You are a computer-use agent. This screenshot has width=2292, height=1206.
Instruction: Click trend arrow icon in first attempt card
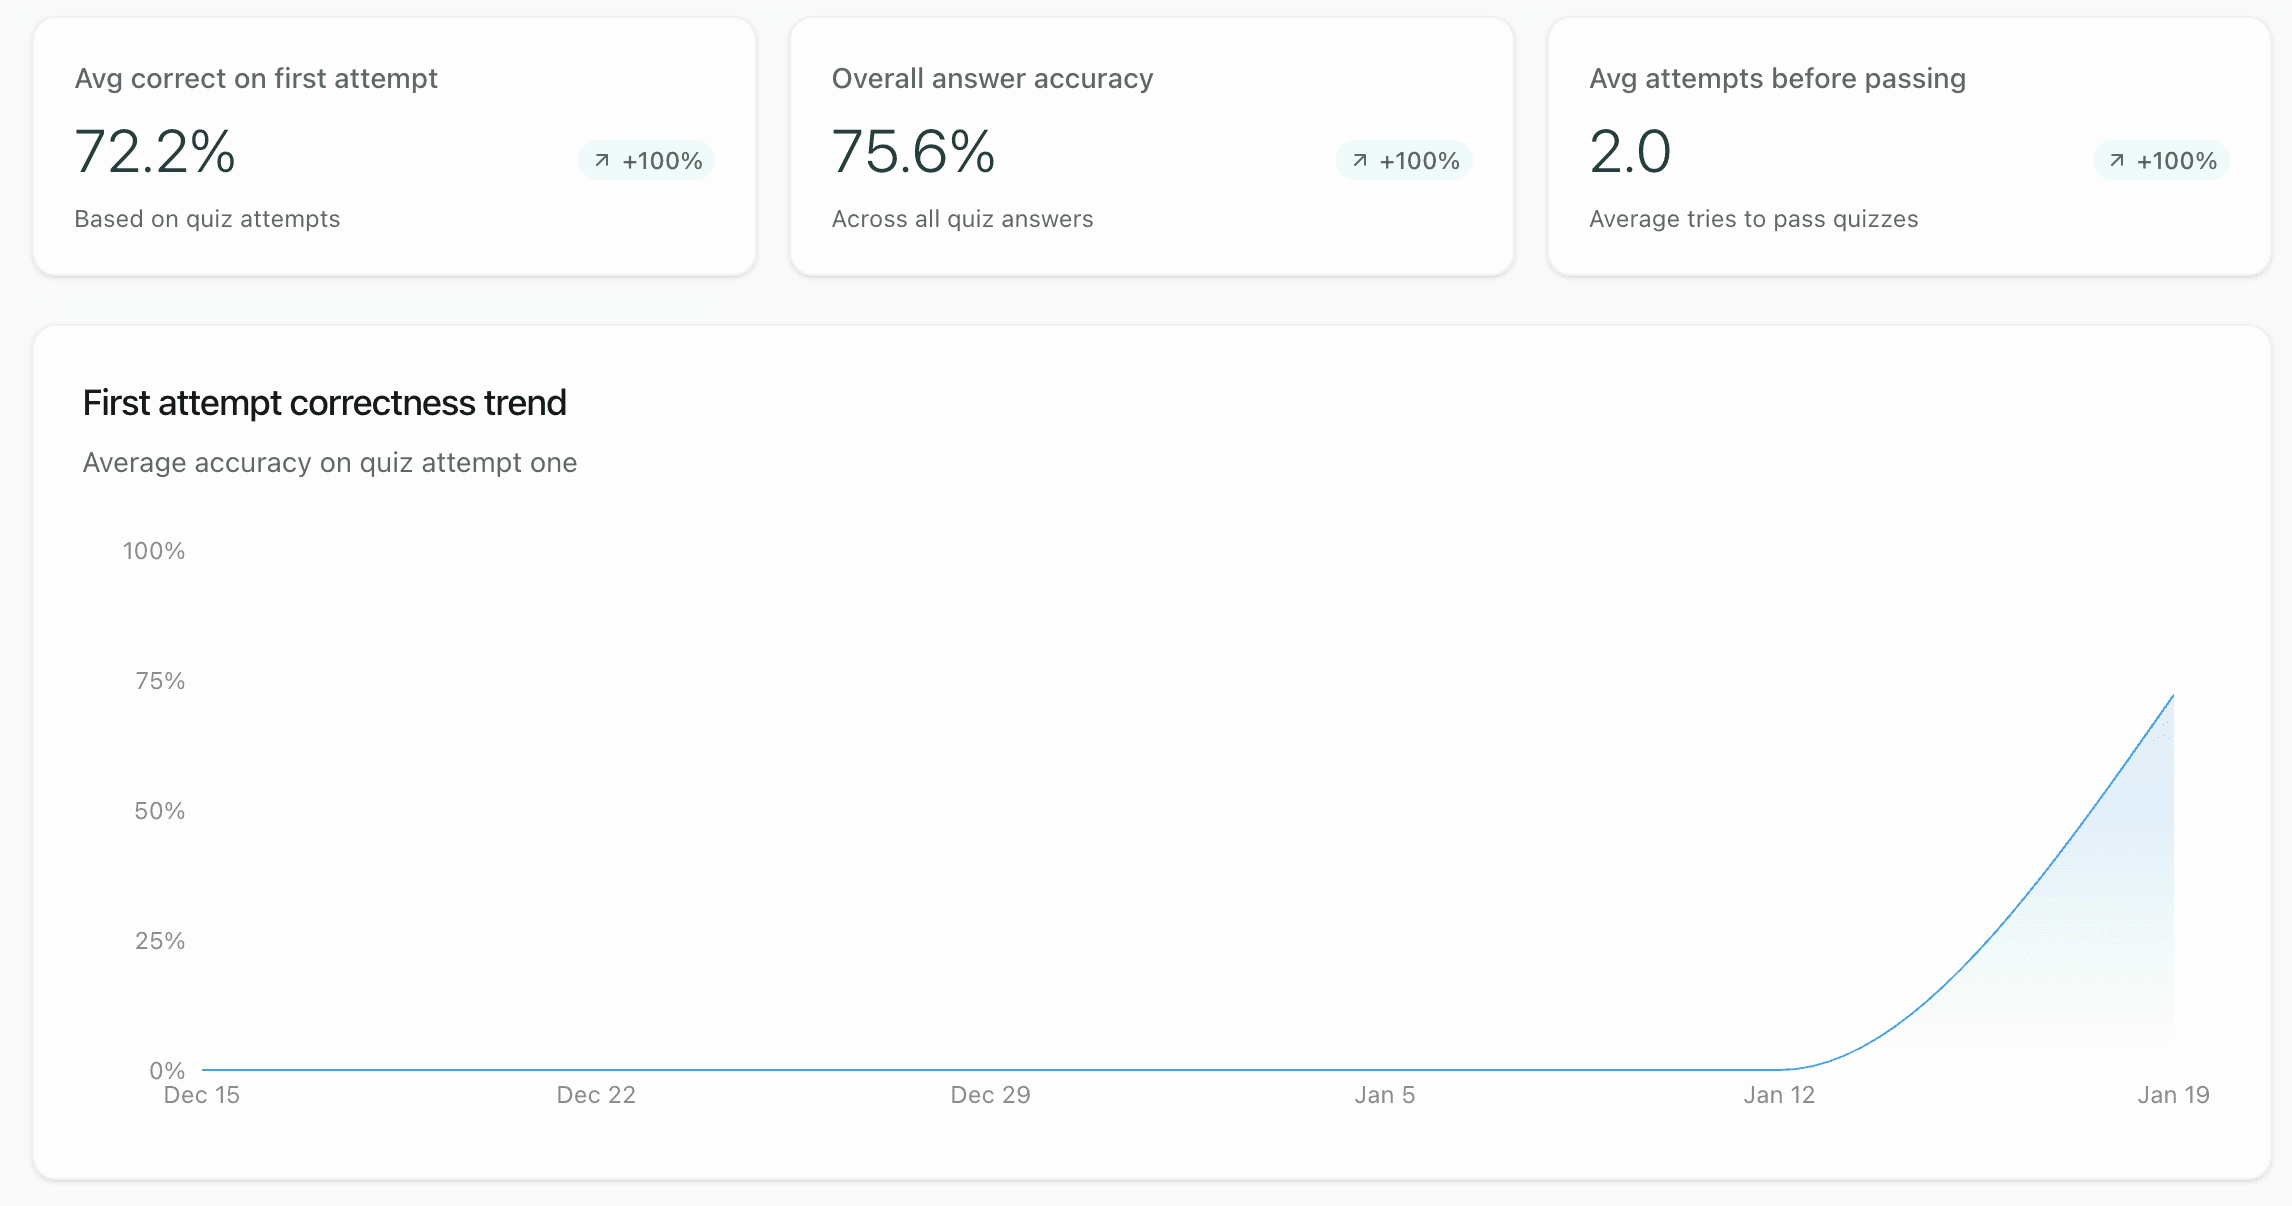click(602, 160)
